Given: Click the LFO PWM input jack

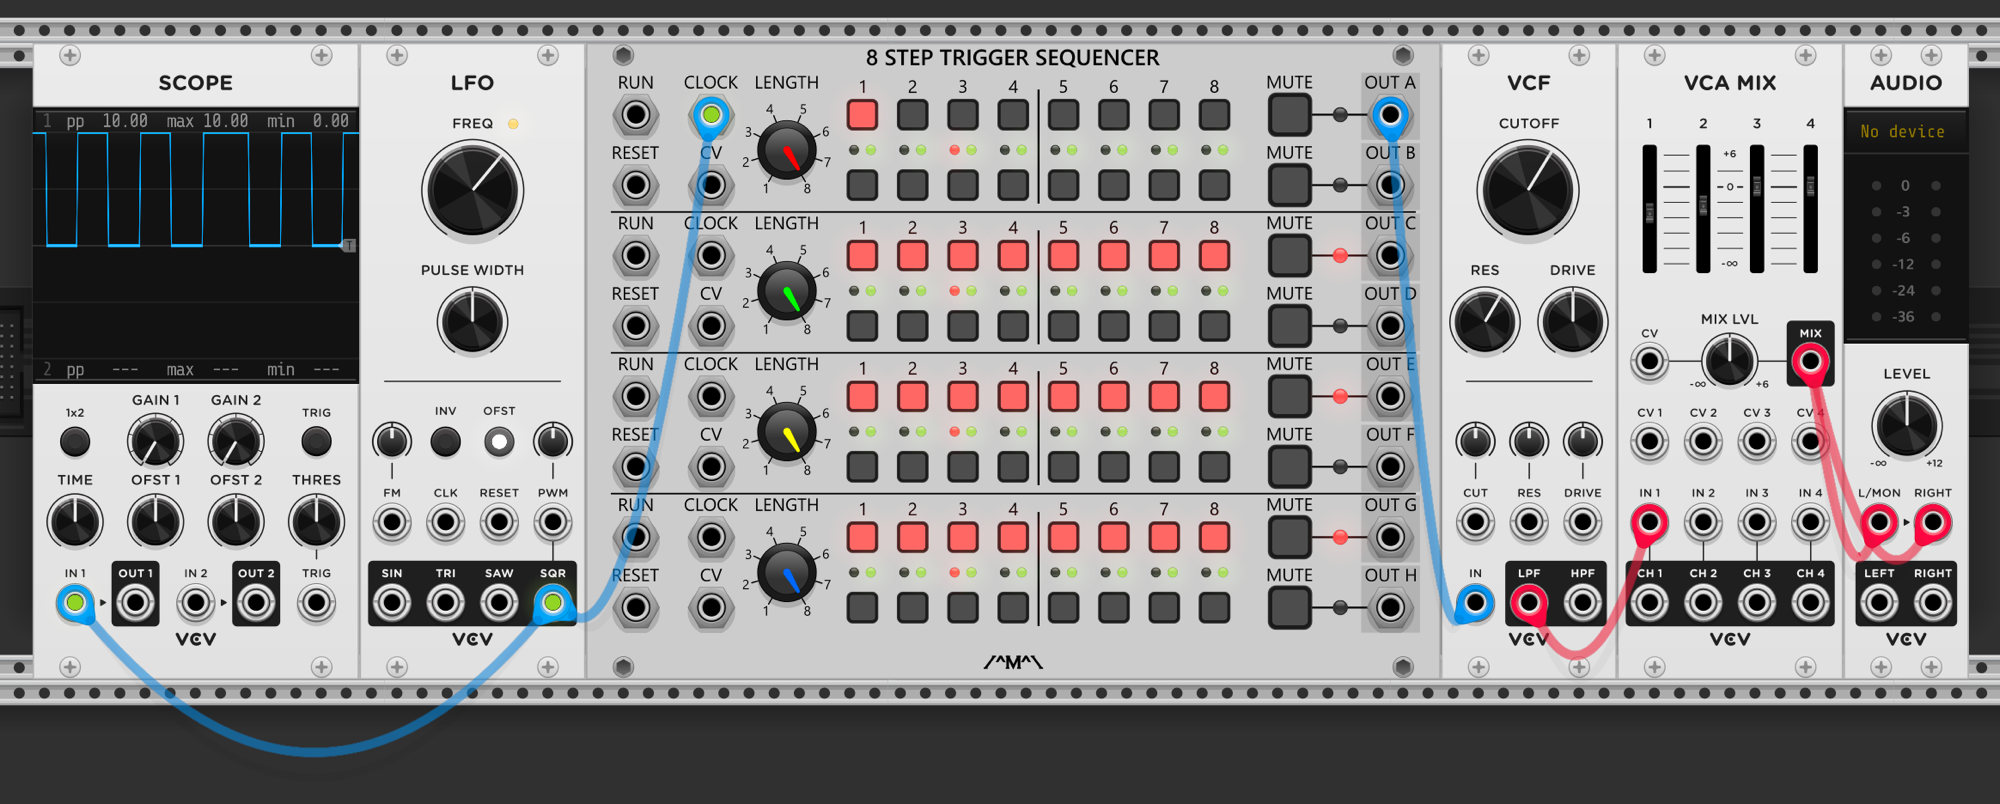Looking at the screenshot, I should pyautogui.click(x=553, y=522).
